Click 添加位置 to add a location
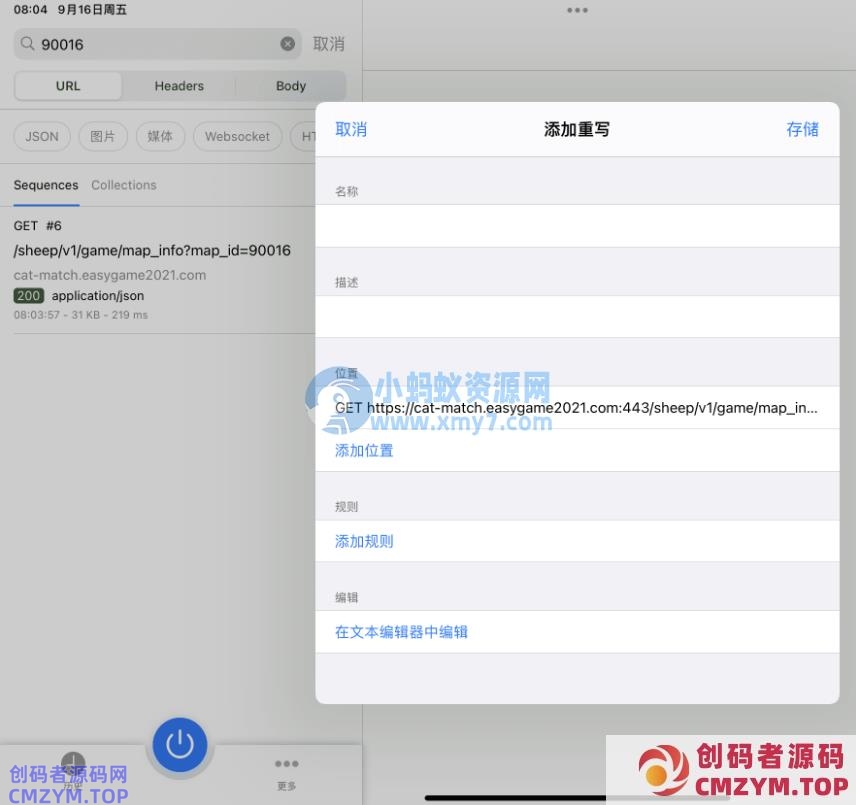 coord(364,450)
